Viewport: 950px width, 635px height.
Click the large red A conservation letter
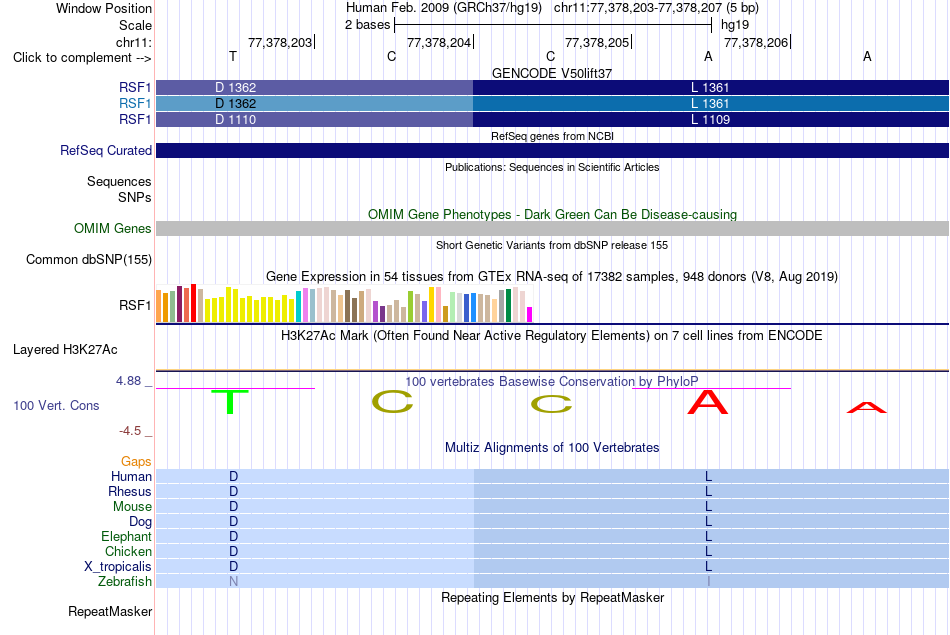pyautogui.click(x=708, y=402)
